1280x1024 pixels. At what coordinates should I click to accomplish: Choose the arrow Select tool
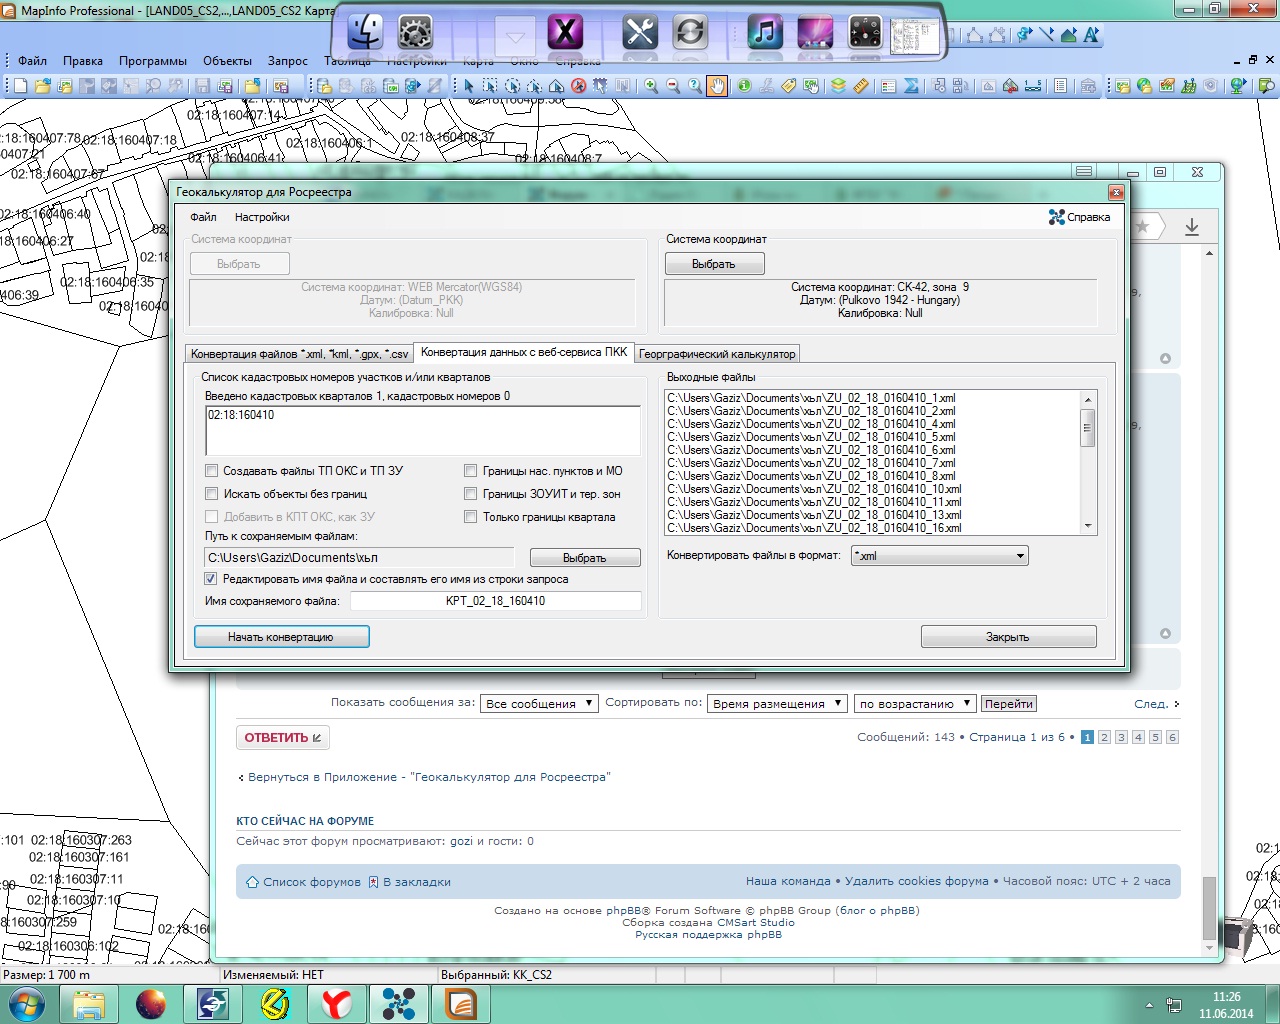pyautogui.click(x=468, y=86)
